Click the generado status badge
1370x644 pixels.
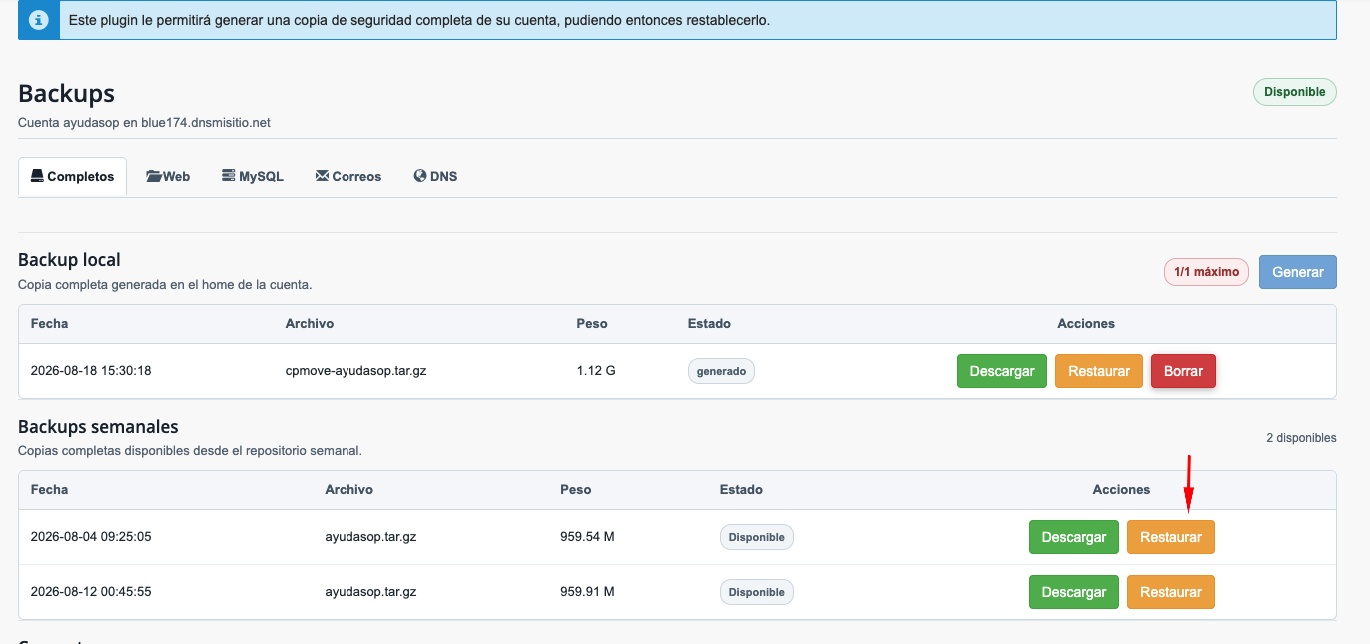pyautogui.click(x=721, y=371)
